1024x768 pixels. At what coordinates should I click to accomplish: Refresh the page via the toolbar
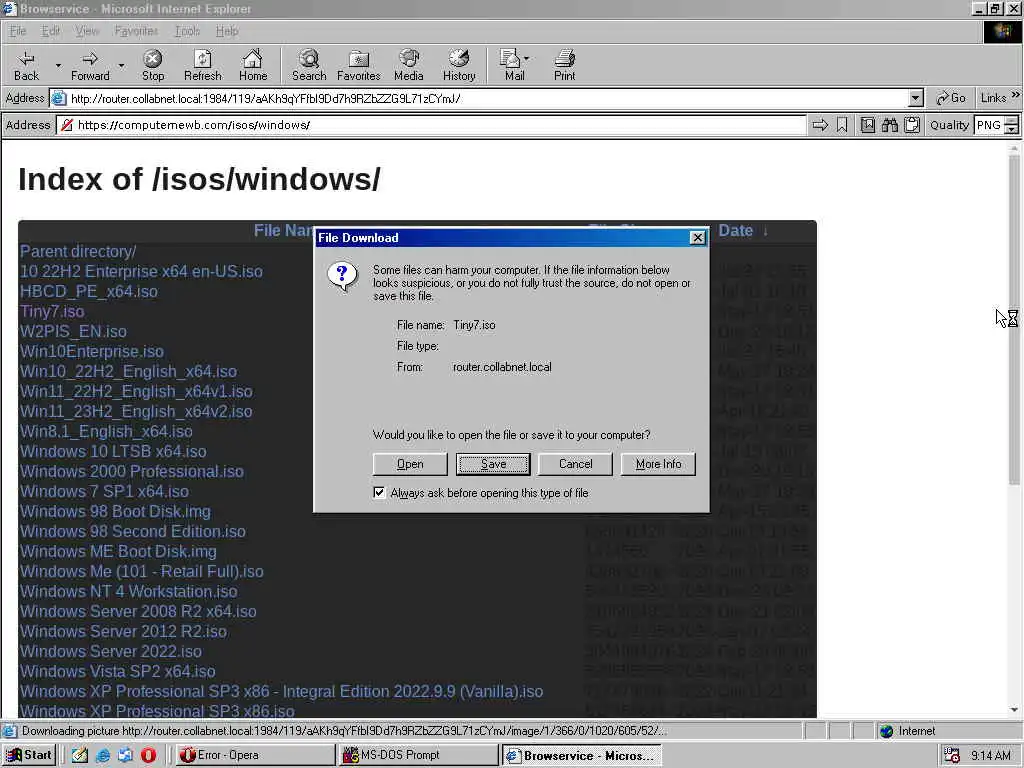point(202,66)
